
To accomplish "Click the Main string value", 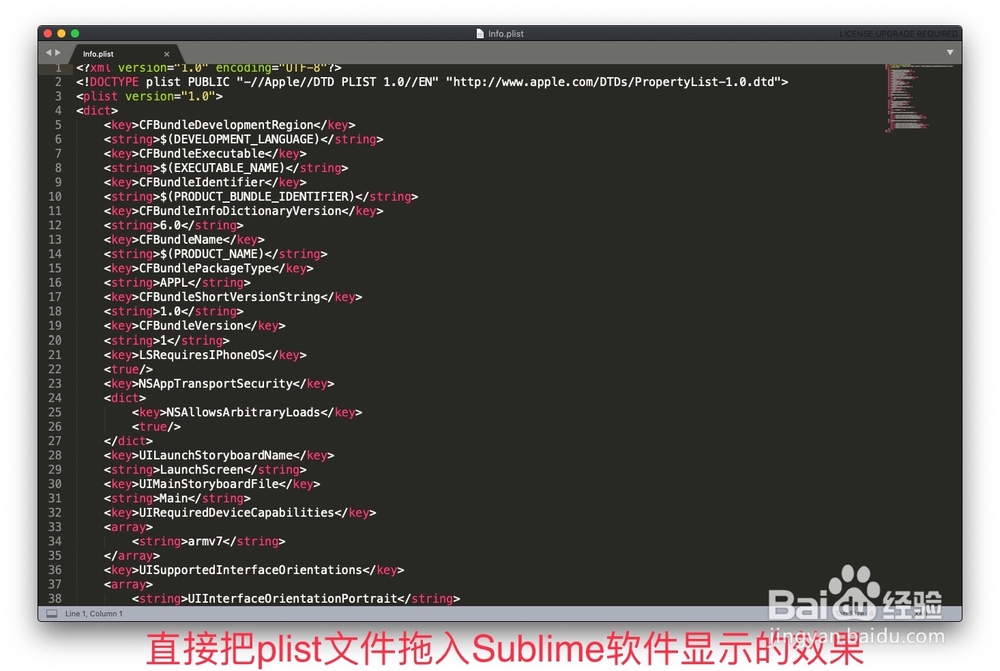I will tap(174, 498).
